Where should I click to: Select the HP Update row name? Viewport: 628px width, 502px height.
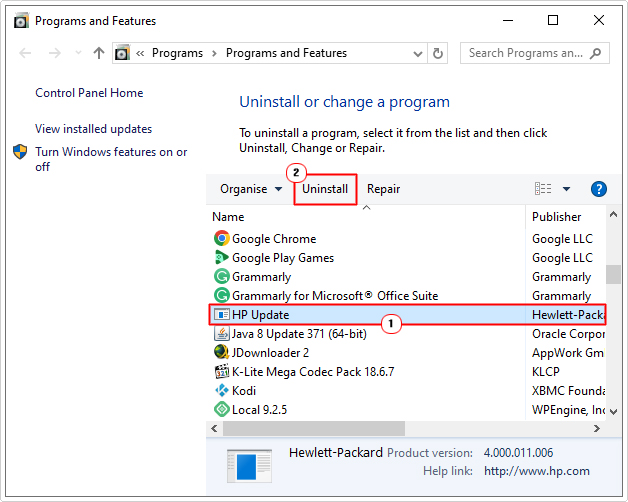coord(260,315)
